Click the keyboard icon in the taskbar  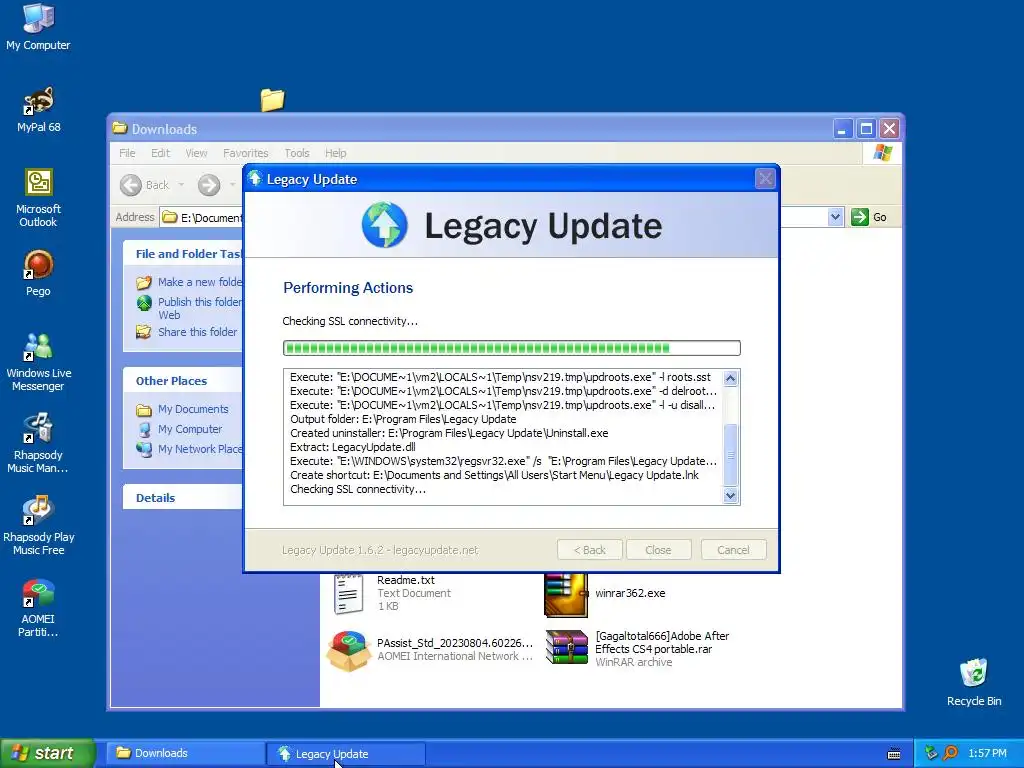(894, 754)
